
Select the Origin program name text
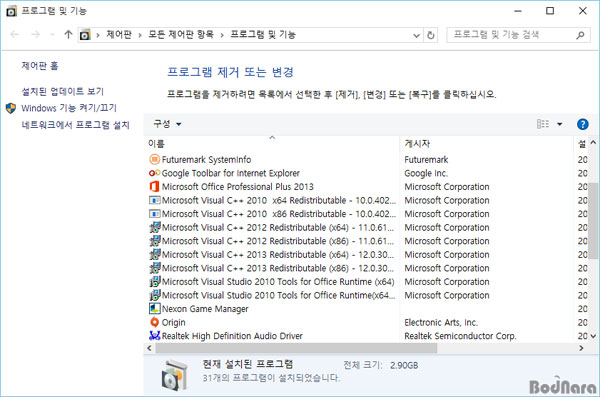173,322
